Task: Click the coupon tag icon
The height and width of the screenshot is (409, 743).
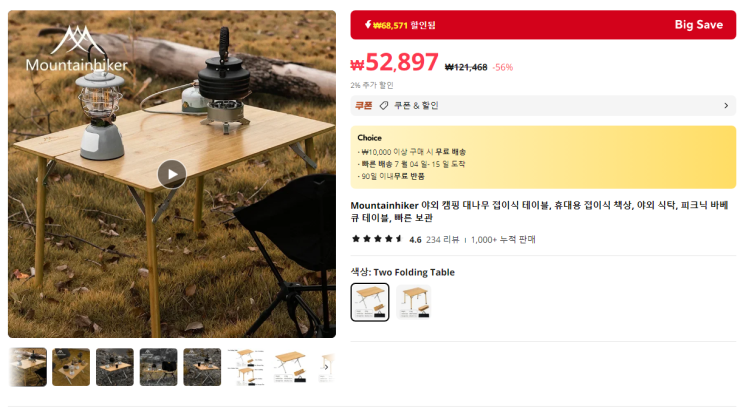Action: point(384,106)
